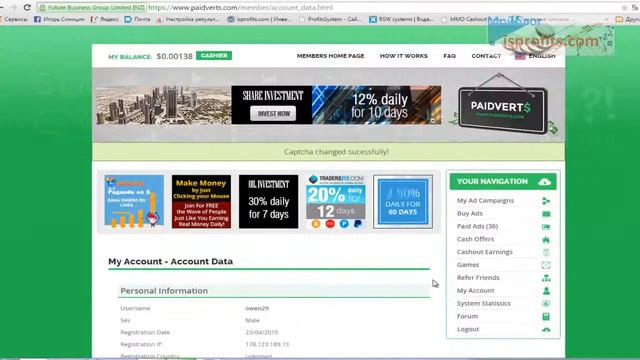This screenshot has height=360, width=640.
Task: Click the registration IP value
Action: 267,344
